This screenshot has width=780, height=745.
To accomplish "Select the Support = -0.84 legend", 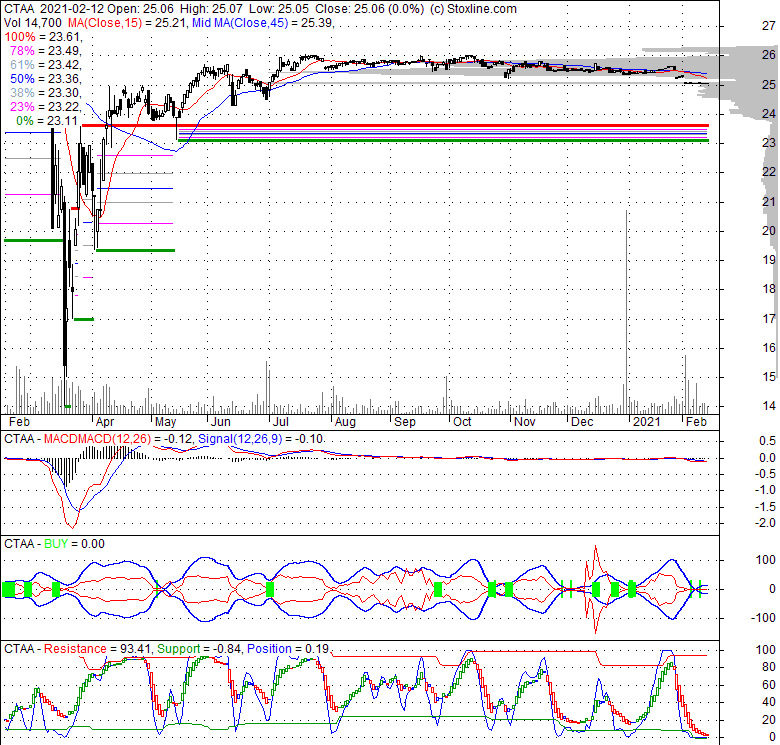I will (199, 649).
